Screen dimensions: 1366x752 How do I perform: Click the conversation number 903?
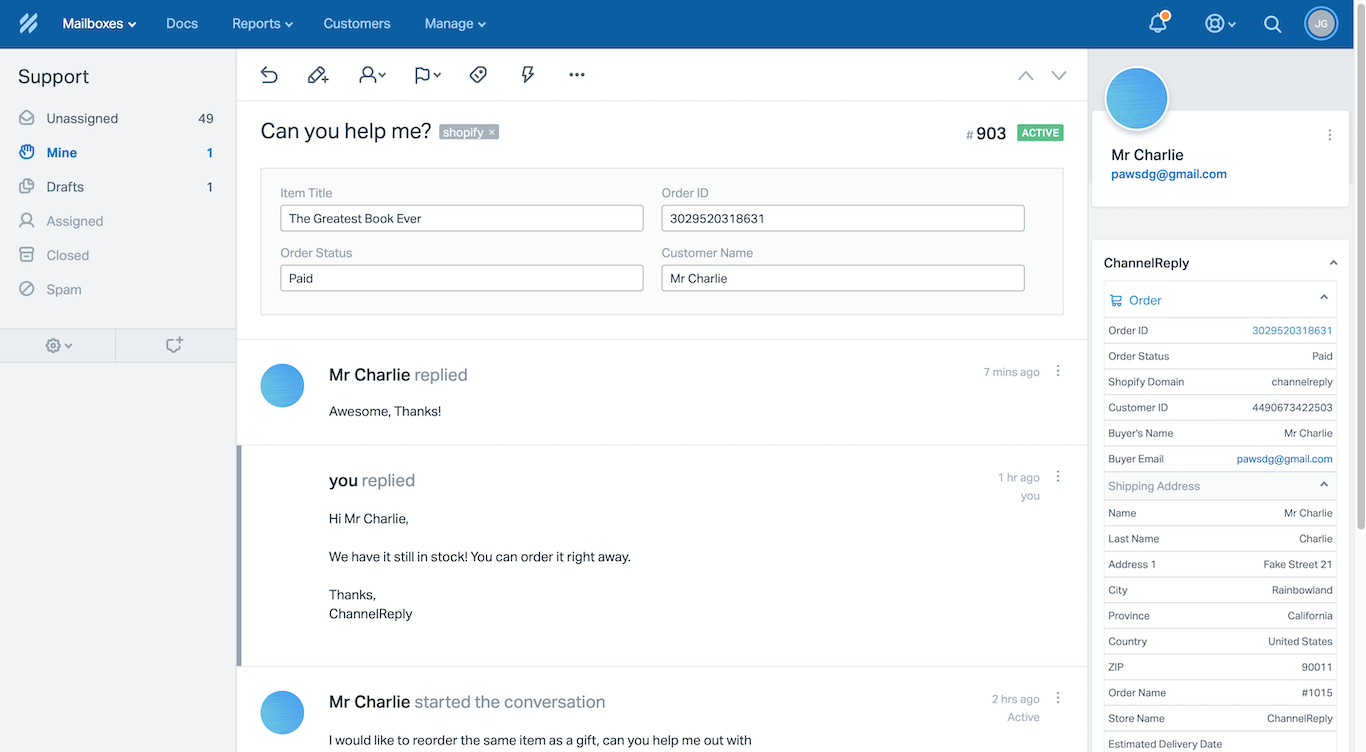pyautogui.click(x=990, y=133)
